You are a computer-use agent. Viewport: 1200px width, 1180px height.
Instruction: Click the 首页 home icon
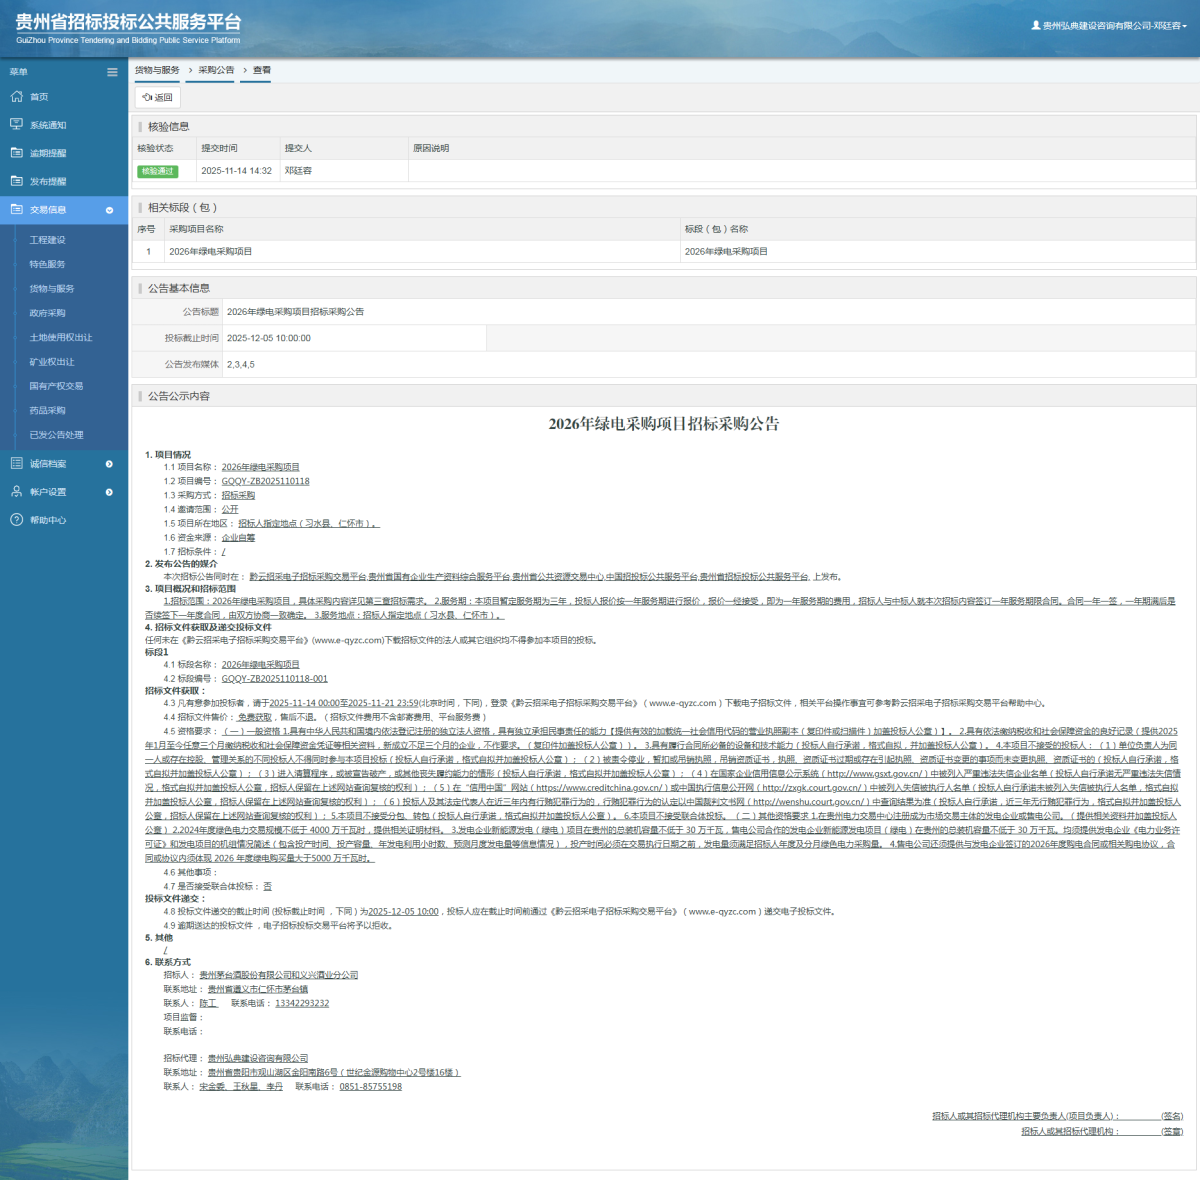click(16, 97)
